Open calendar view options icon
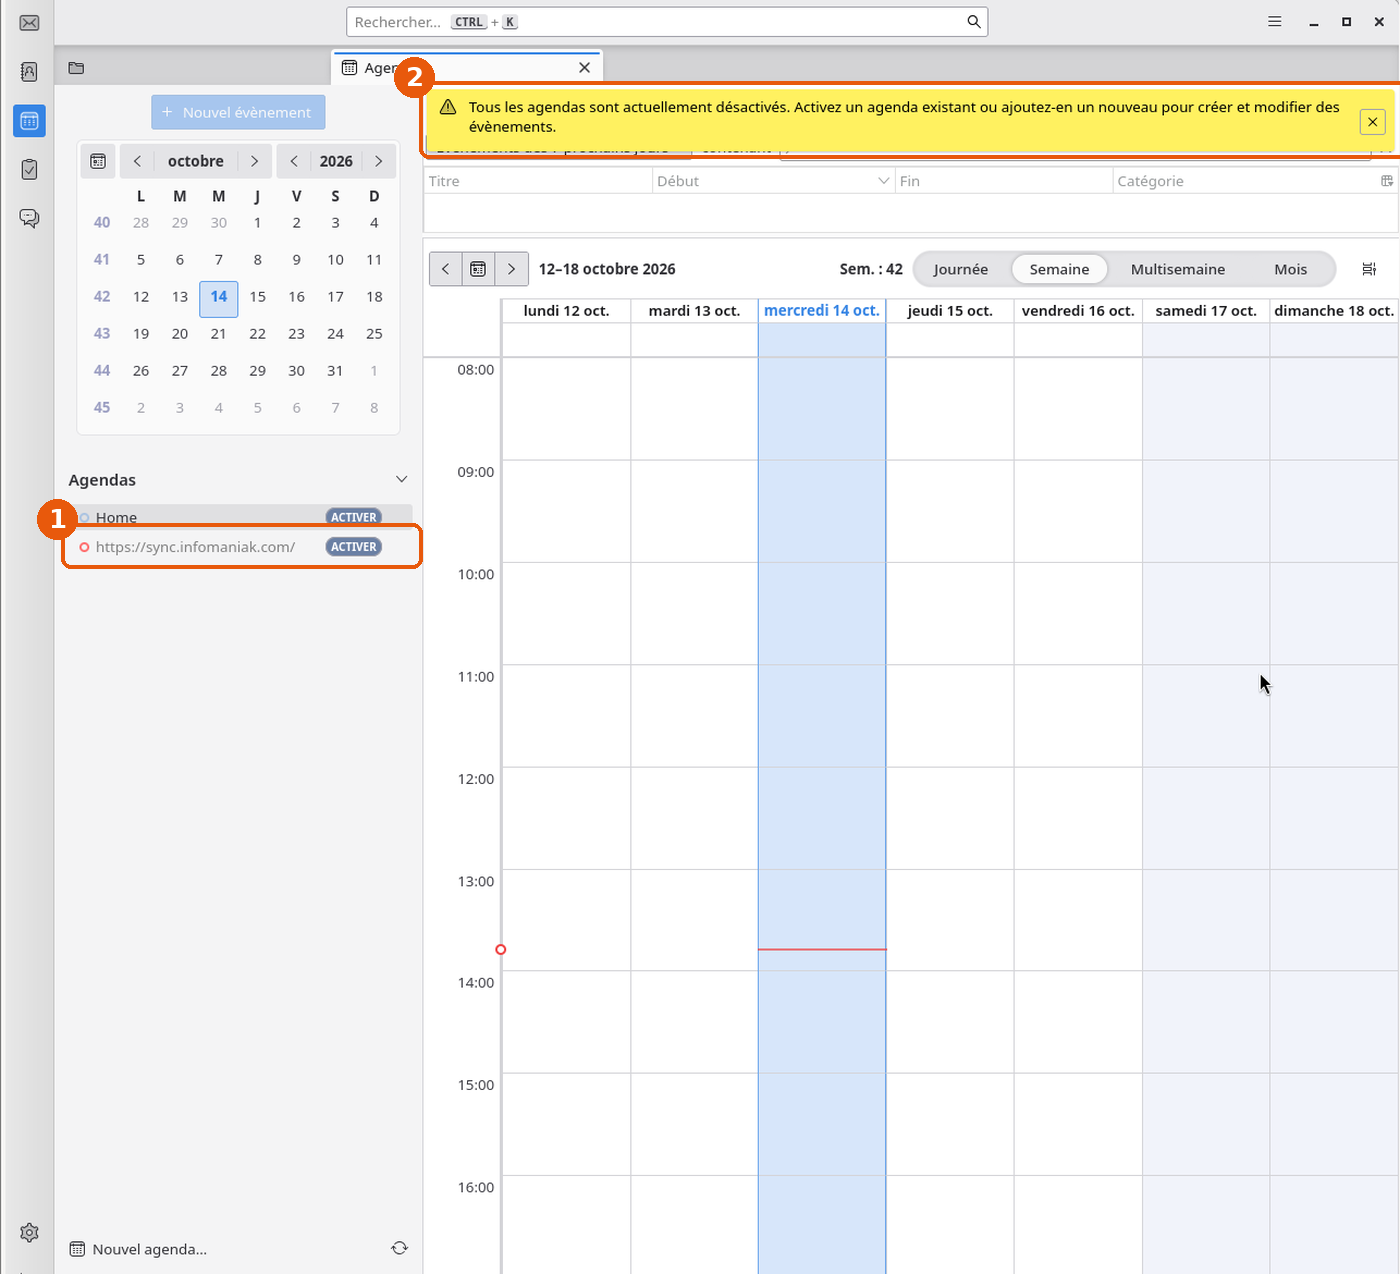The height and width of the screenshot is (1274, 1400). click(x=1369, y=269)
